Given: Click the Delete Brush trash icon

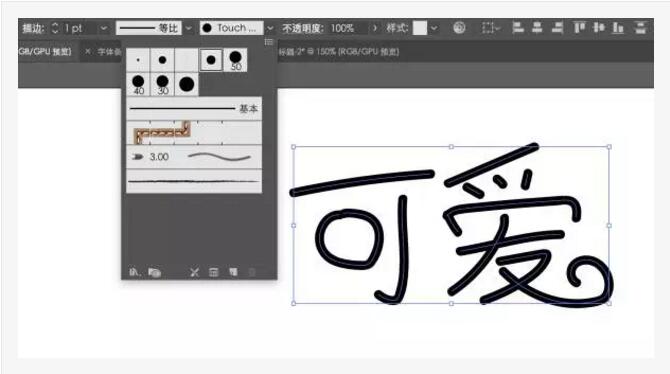Looking at the screenshot, I should pyautogui.click(x=252, y=272).
